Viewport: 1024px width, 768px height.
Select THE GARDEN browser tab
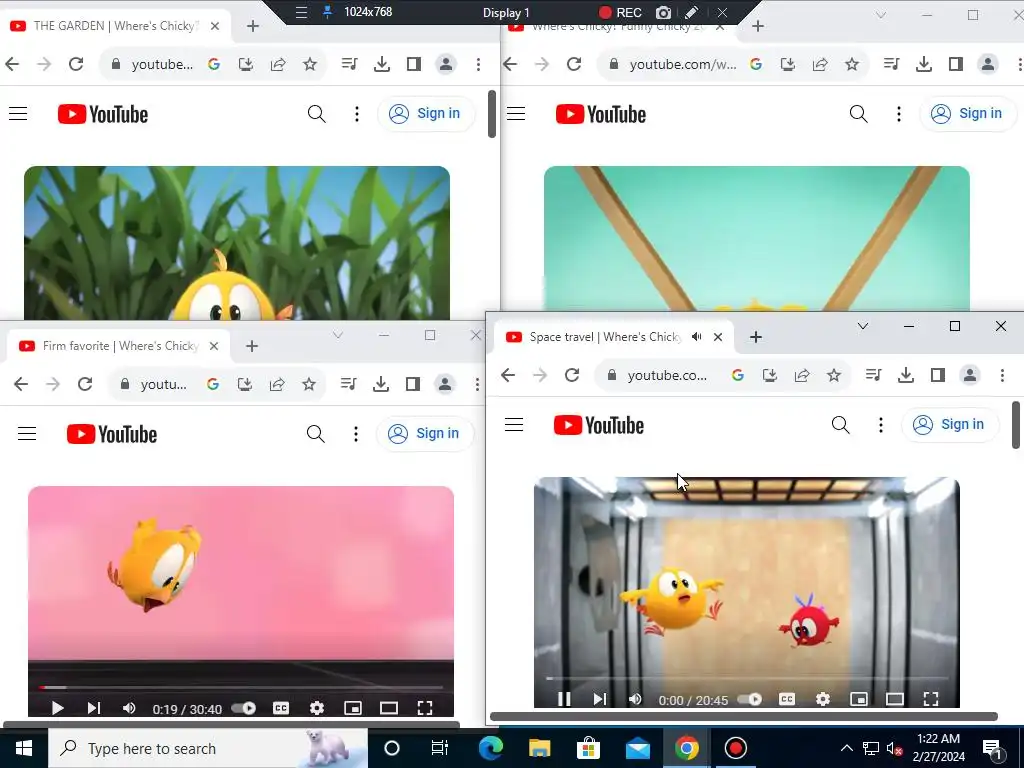click(x=114, y=26)
